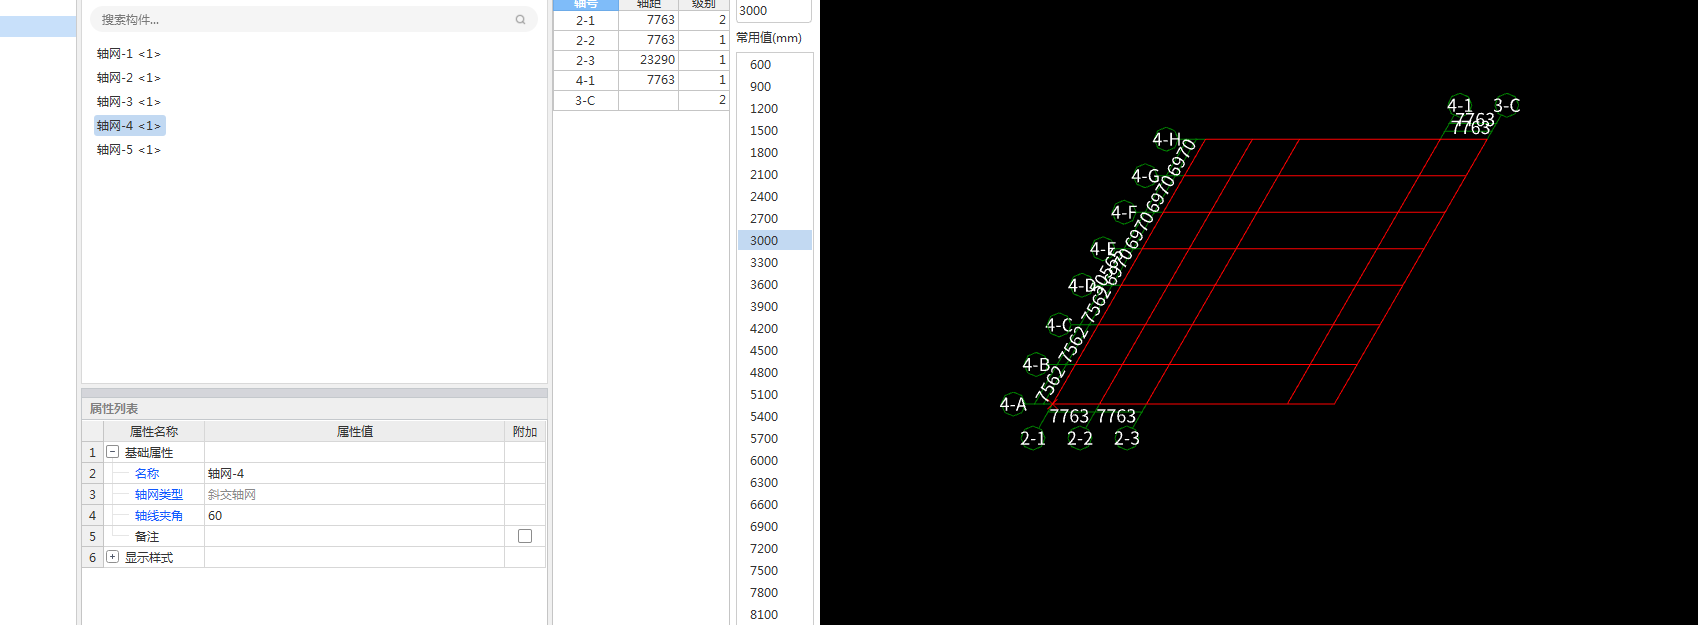This screenshot has width=1698, height=625.
Task: Click axis bubble 2-3 in the preview
Action: tap(1127, 438)
